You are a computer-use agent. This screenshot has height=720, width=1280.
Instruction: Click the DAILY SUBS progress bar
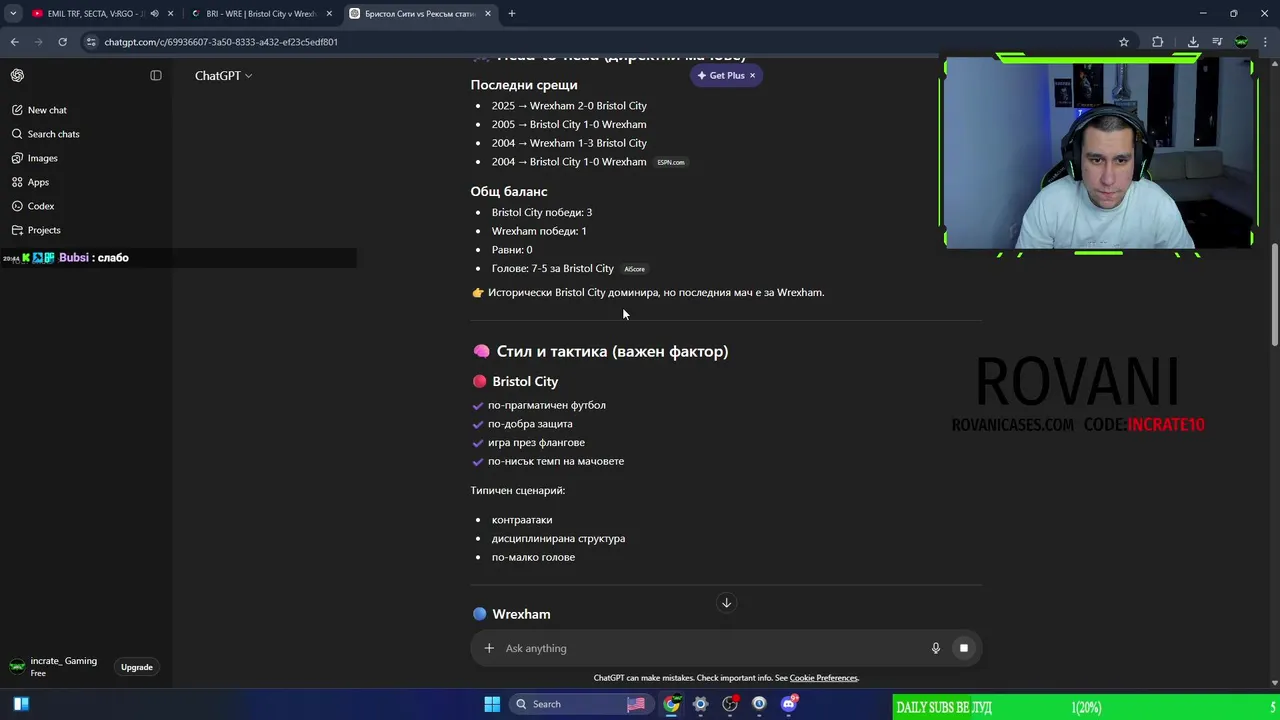pos(1086,707)
